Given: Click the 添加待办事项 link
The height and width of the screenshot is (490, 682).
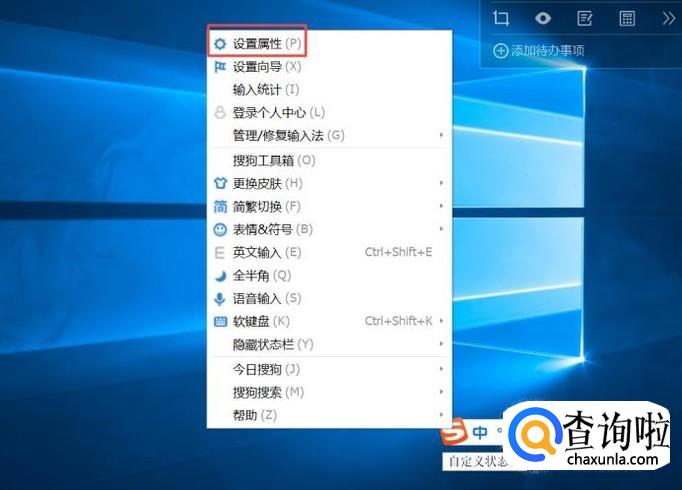Looking at the screenshot, I should click(x=548, y=51).
